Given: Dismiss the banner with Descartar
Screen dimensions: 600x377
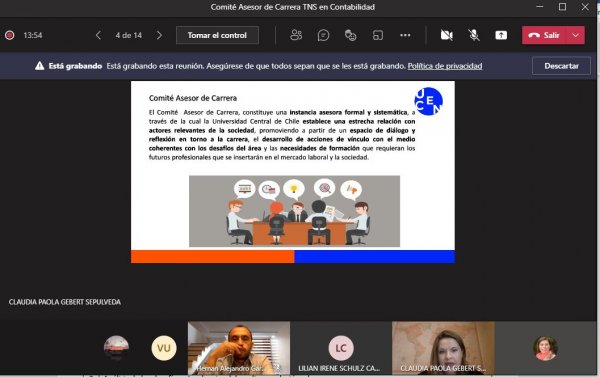Looking at the screenshot, I should (561, 66).
